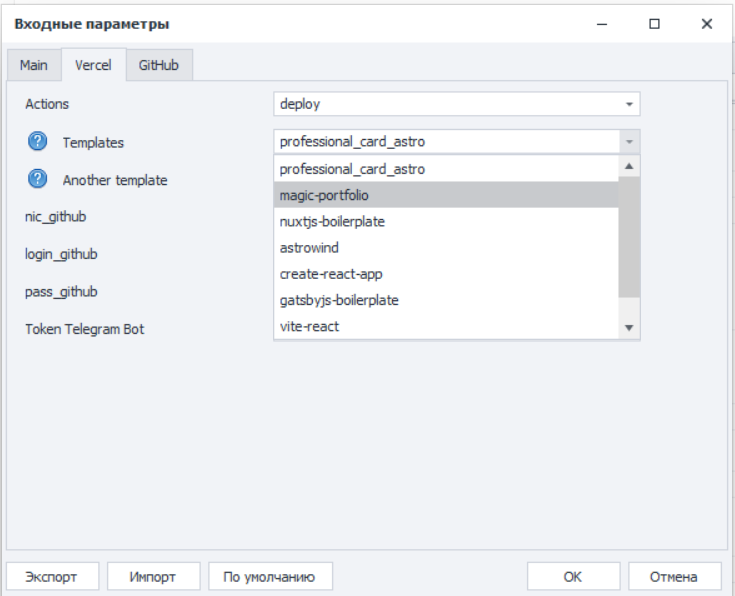Open the GitHub tab
This screenshot has width=735, height=596.
tap(159, 65)
